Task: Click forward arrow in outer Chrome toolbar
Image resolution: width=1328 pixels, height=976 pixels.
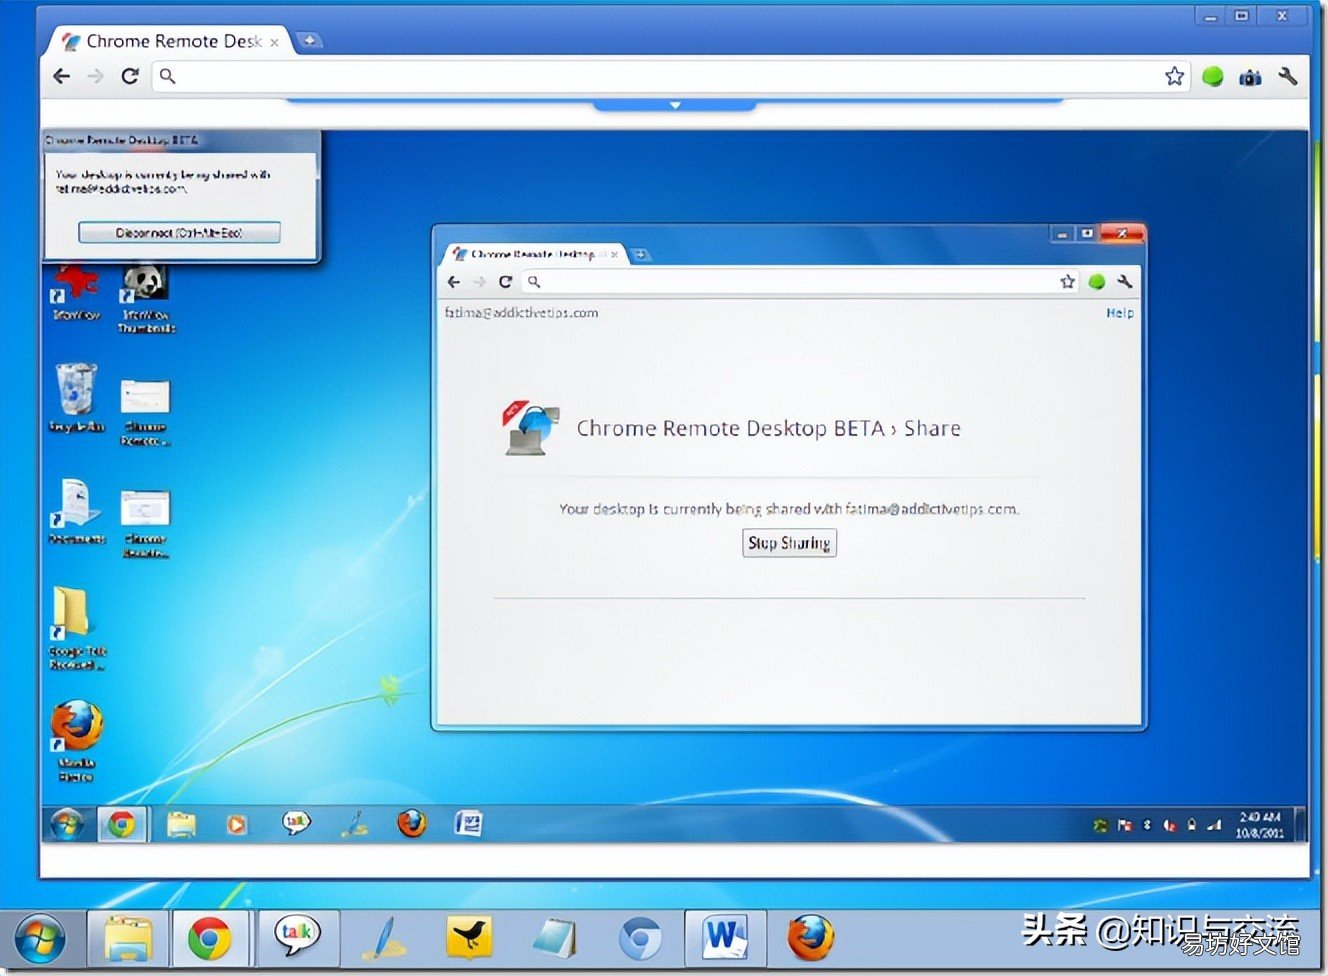Action: pyautogui.click(x=96, y=76)
